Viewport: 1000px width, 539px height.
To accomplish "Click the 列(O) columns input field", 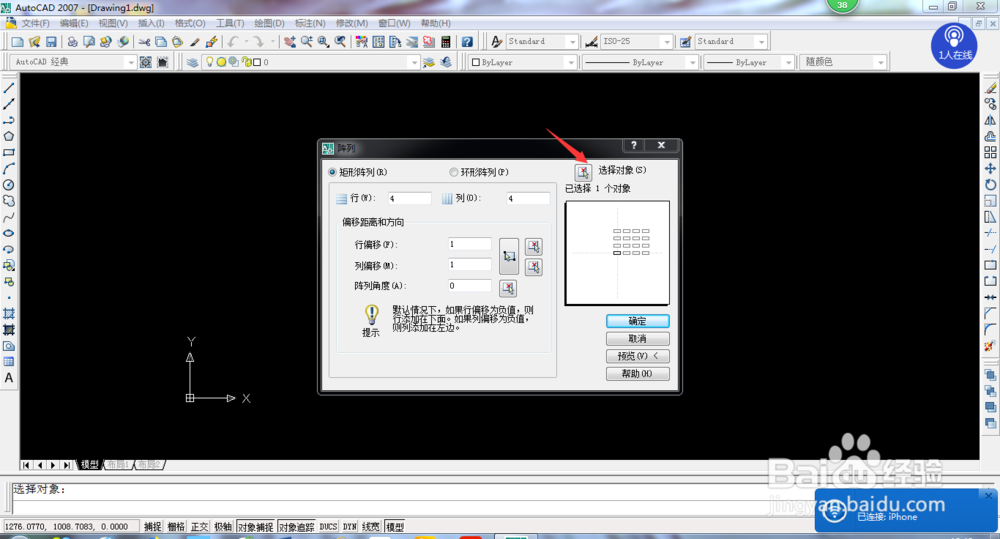I will click(x=528, y=198).
